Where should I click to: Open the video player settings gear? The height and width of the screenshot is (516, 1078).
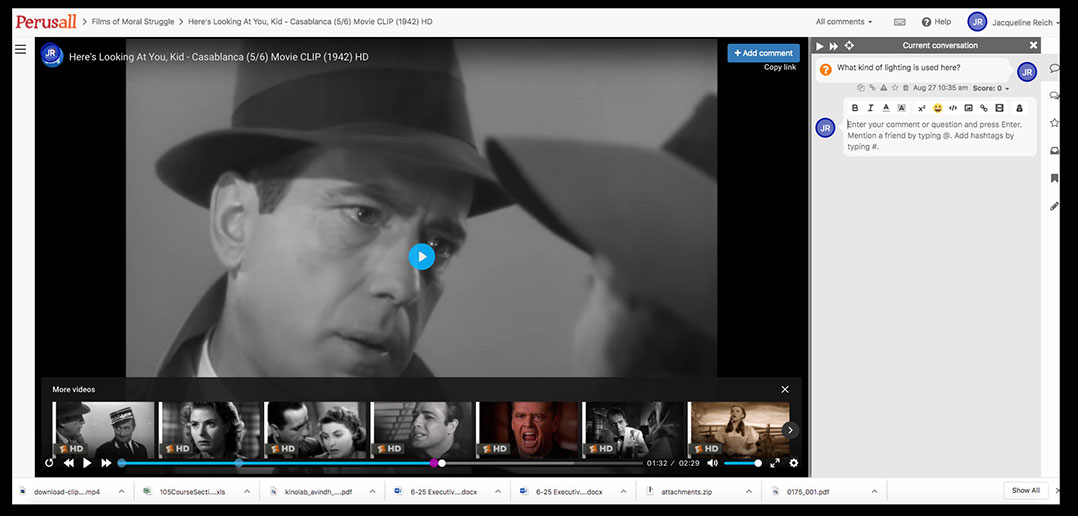coord(794,463)
